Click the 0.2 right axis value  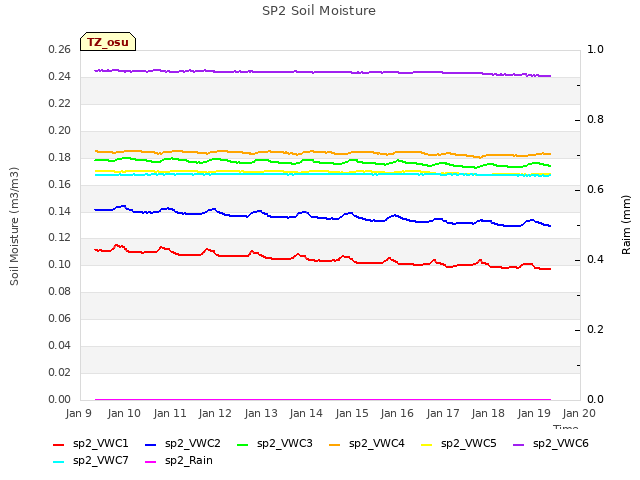click(x=596, y=329)
